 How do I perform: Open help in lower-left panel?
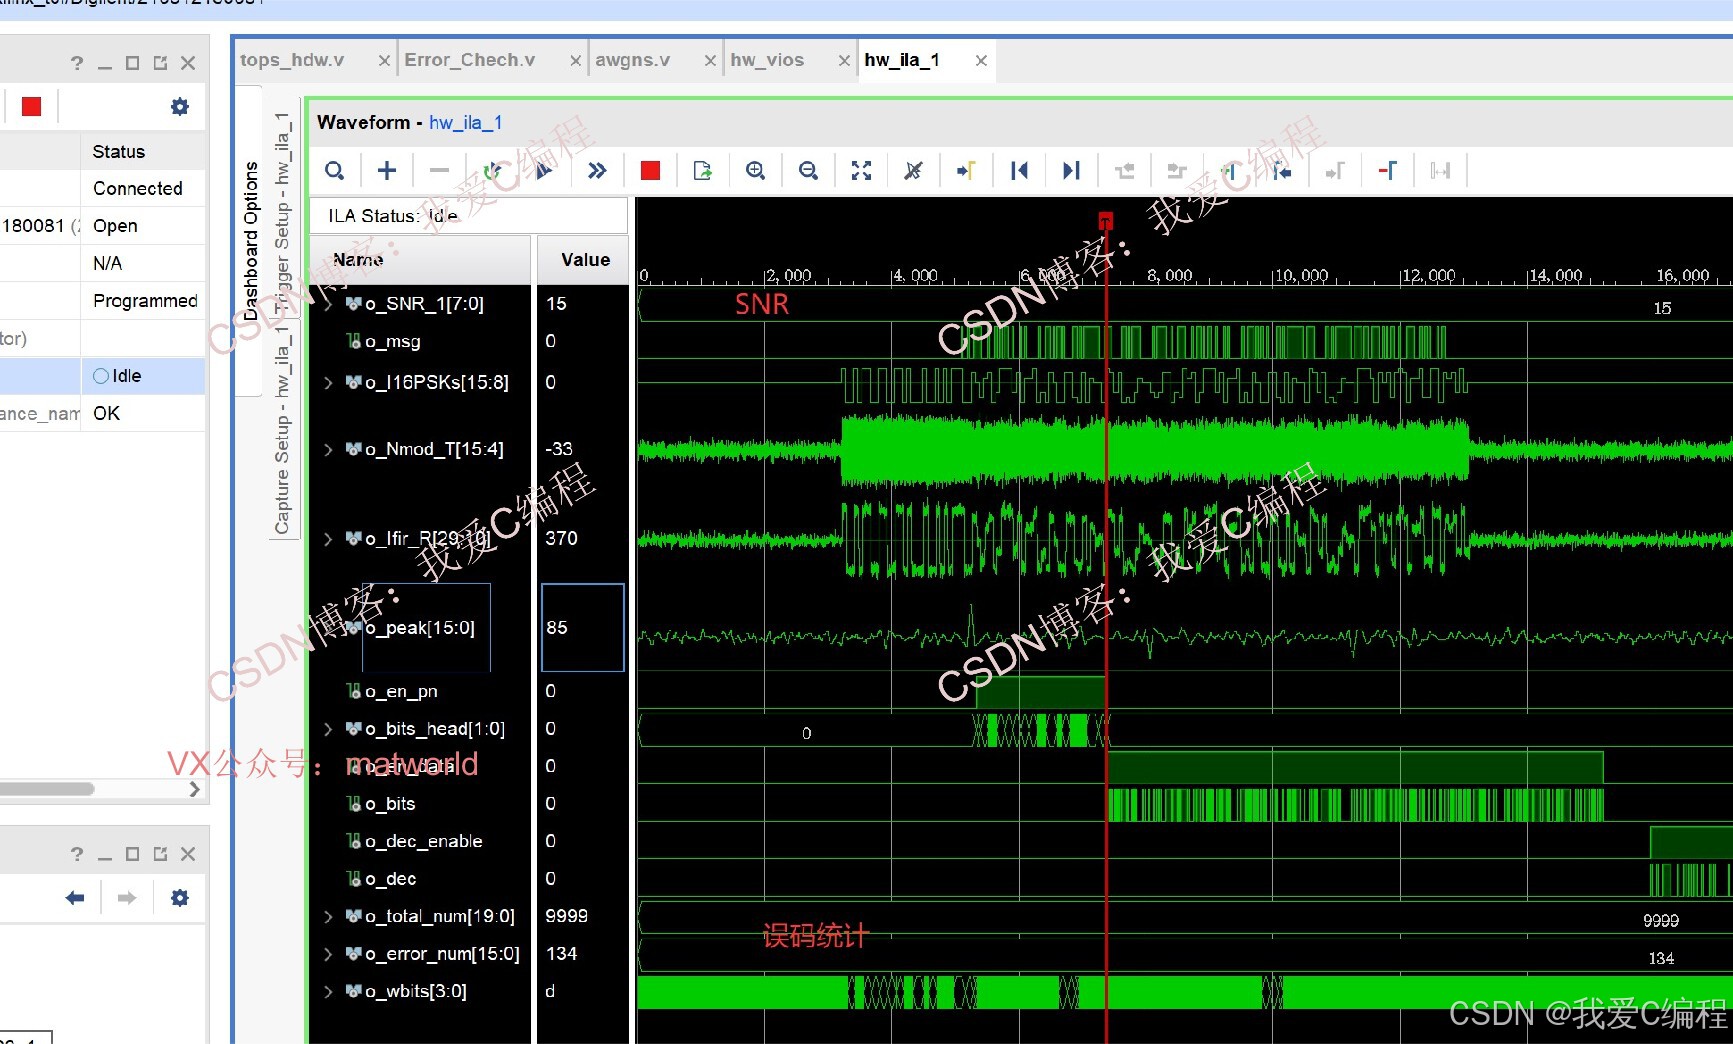(x=77, y=854)
